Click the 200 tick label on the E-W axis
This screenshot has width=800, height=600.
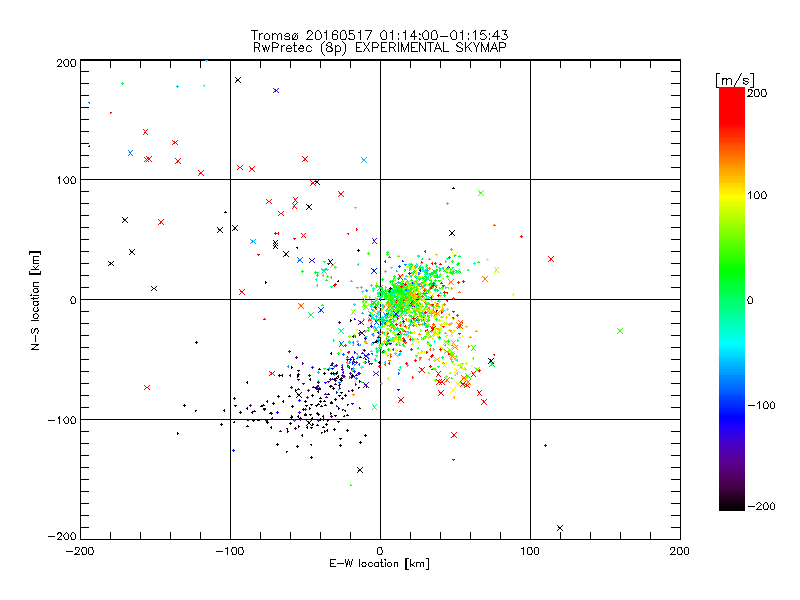pyautogui.click(x=680, y=551)
